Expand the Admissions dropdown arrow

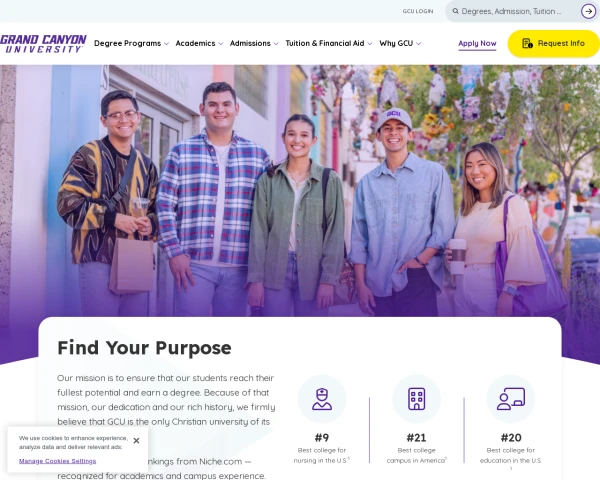[x=276, y=44]
